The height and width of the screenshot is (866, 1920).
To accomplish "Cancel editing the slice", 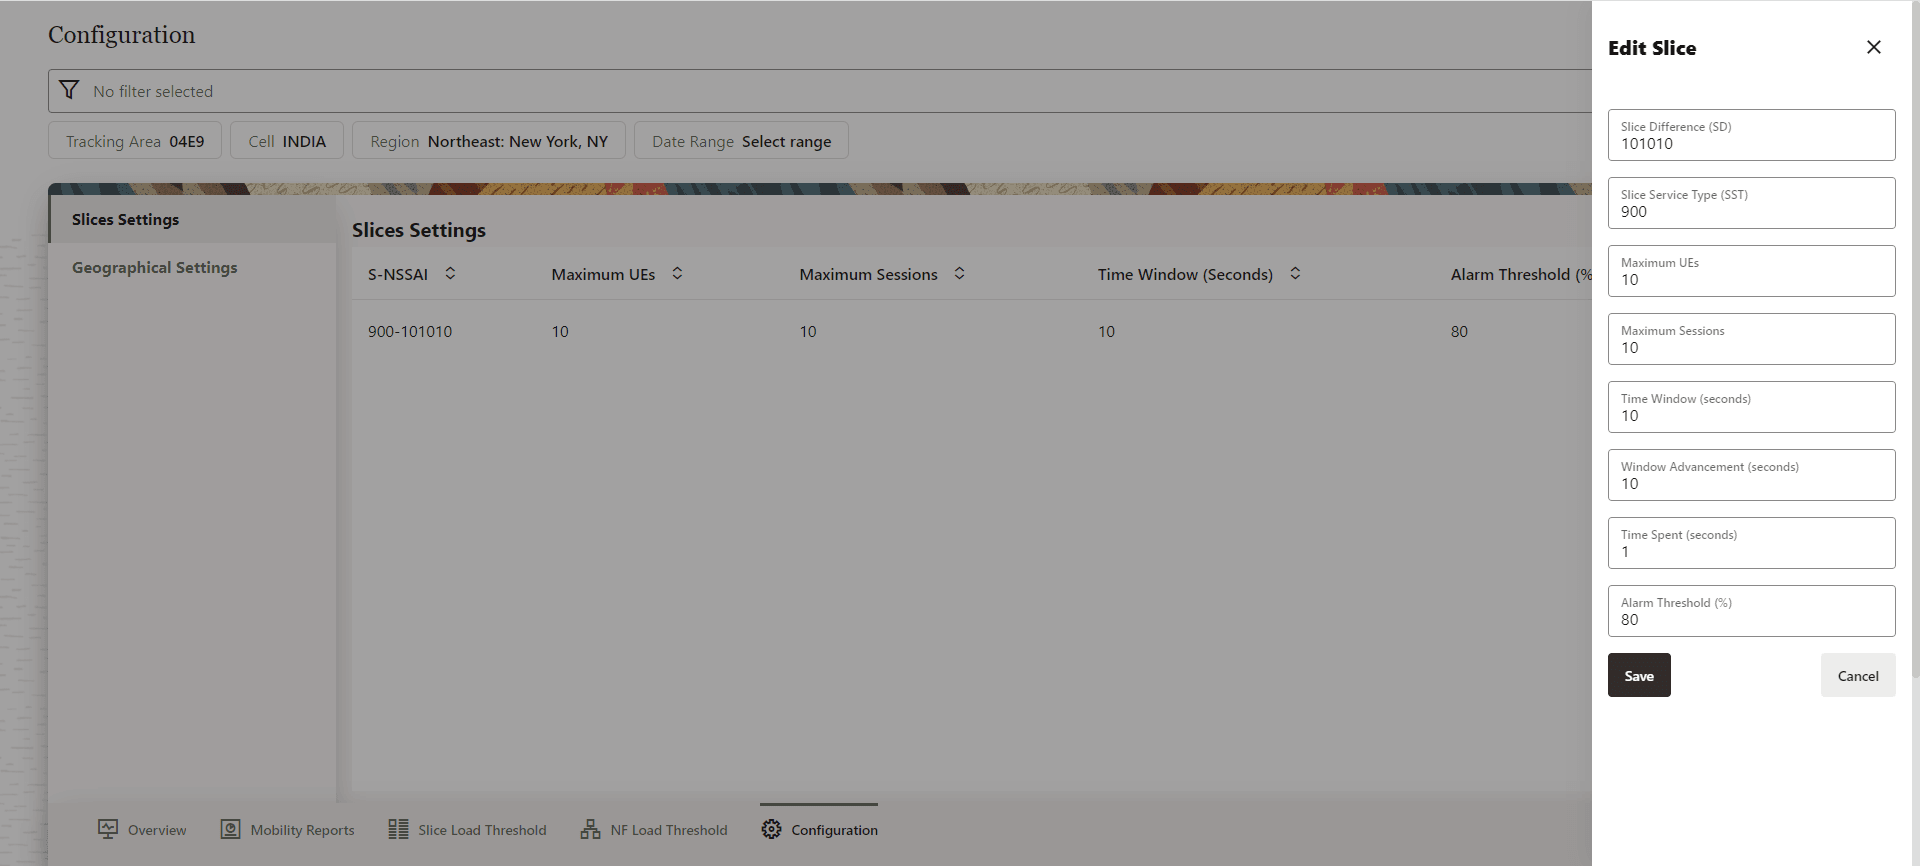I will pos(1858,675).
